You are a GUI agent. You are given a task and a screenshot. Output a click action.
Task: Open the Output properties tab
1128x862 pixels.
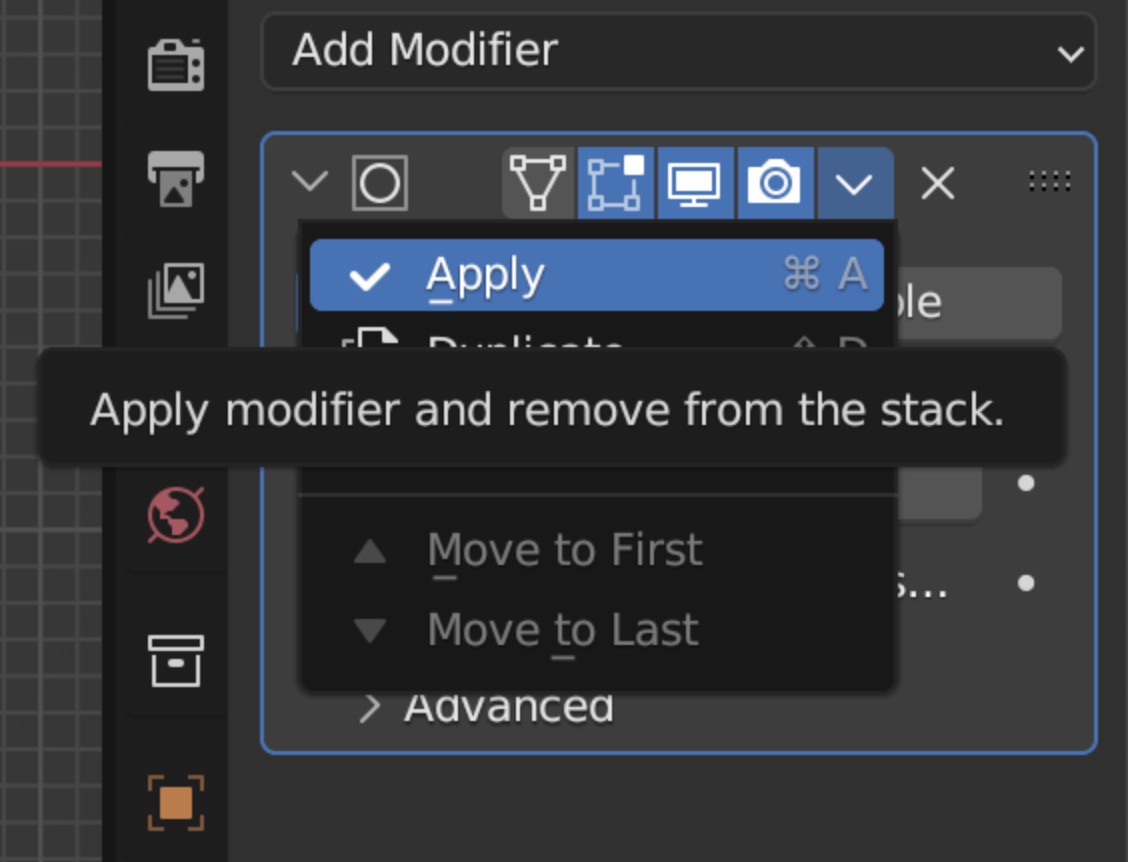(x=176, y=178)
